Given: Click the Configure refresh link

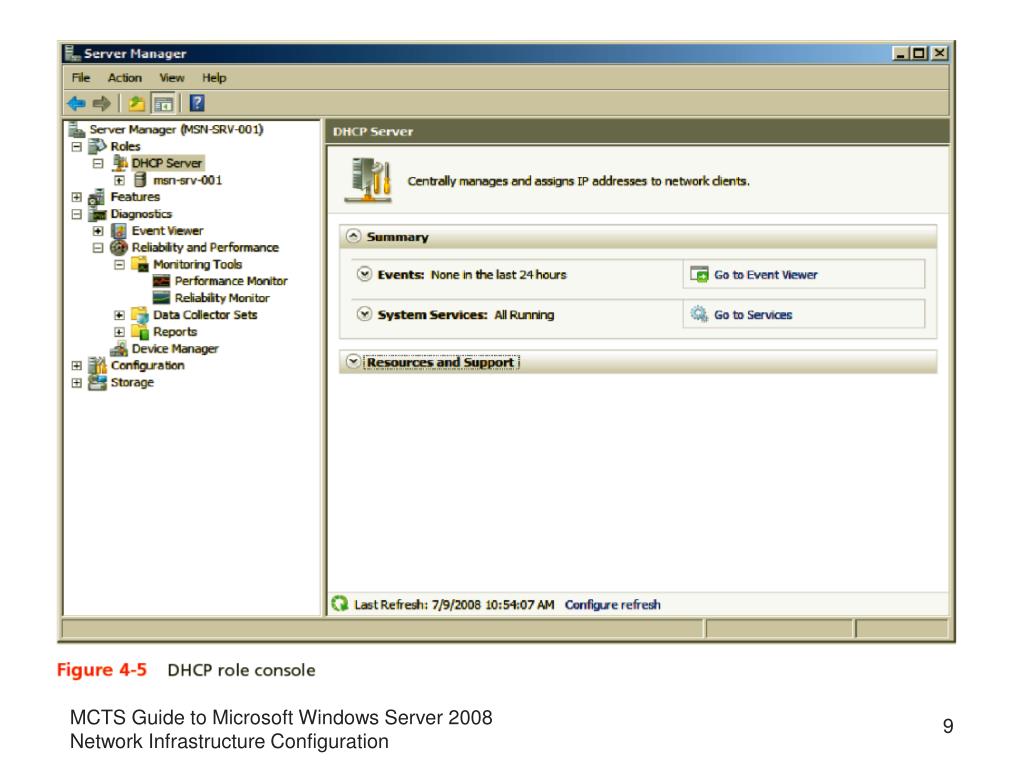Looking at the screenshot, I should tap(613, 605).
